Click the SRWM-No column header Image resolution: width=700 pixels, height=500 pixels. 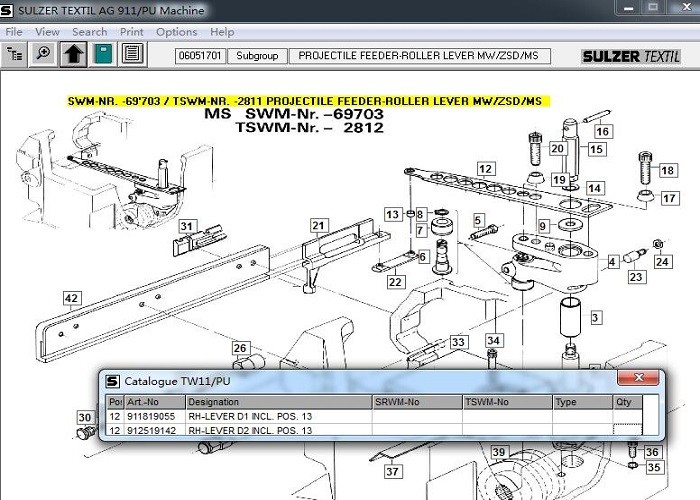417,402
